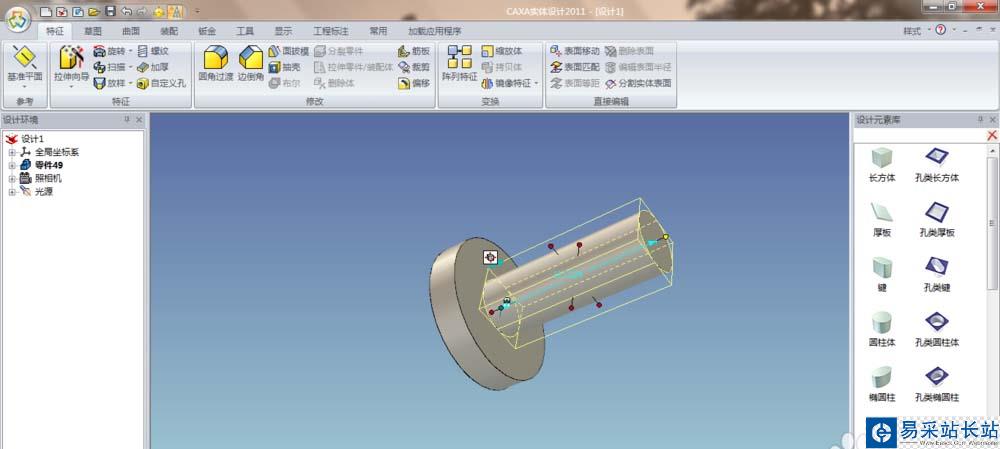Switch to the 工程标注 ribbon tab
Screen dimensions: 1000x449
tap(331, 31)
